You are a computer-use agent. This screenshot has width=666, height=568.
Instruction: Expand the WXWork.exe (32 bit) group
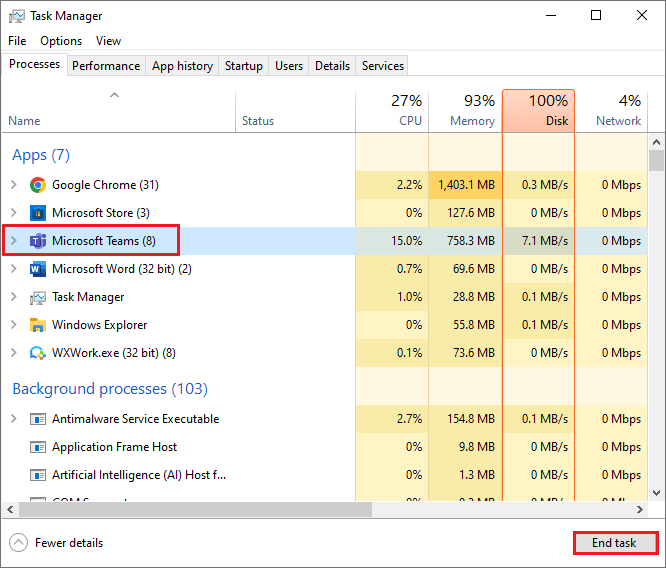pos(14,353)
